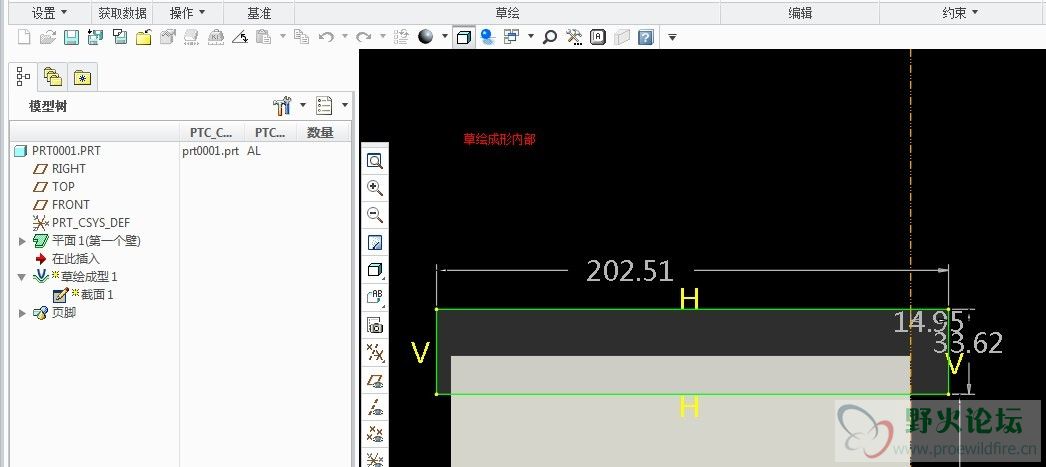Click the camera saved-view icon
The height and width of the screenshot is (467, 1046).
376,326
